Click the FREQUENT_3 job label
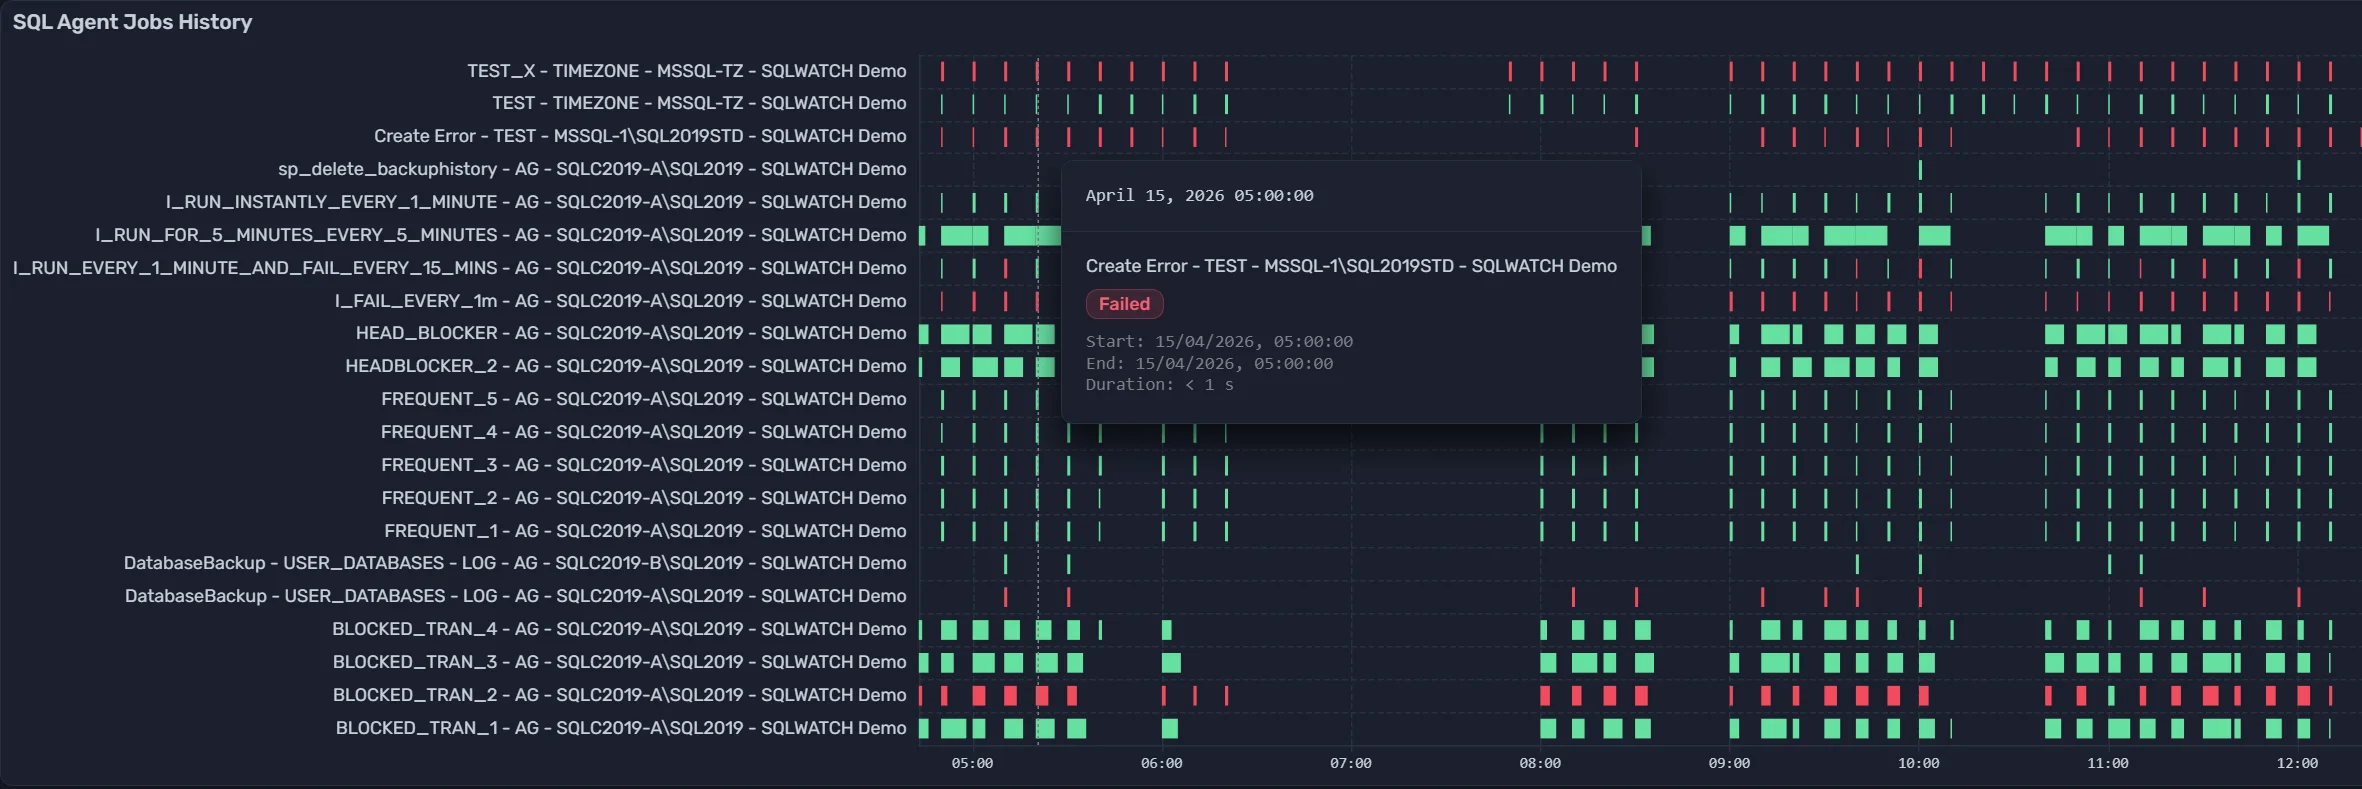The image size is (2362, 789). (x=644, y=465)
